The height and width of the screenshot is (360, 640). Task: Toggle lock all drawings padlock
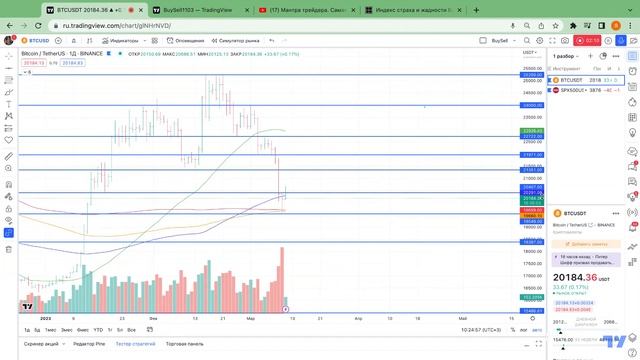[9, 209]
